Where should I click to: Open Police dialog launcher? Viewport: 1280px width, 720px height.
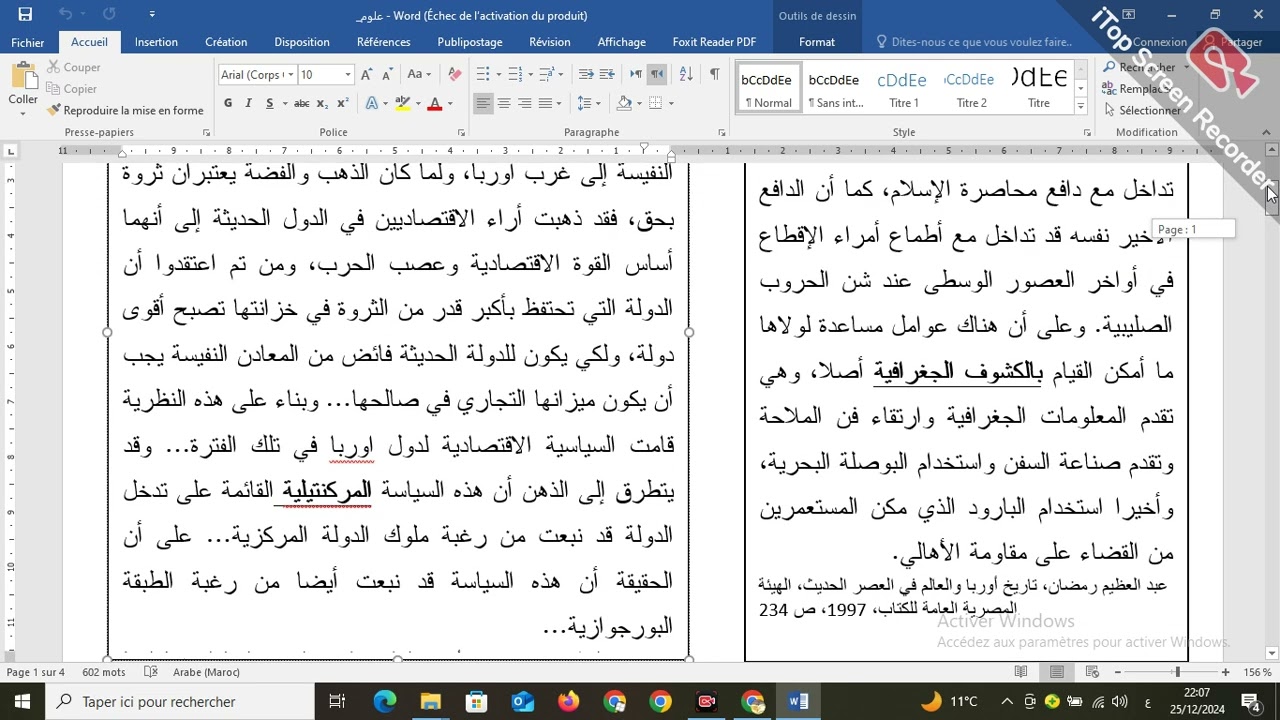pyautogui.click(x=460, y=132)
